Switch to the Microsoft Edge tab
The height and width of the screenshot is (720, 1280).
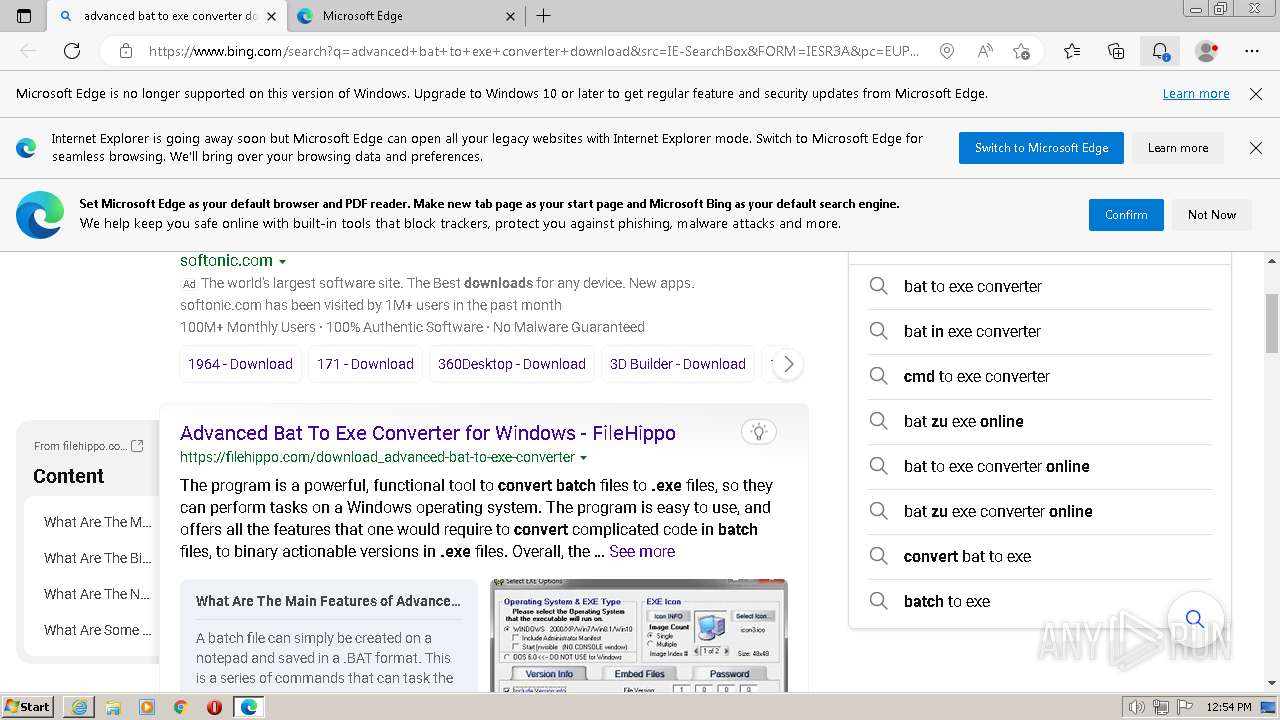405,16
